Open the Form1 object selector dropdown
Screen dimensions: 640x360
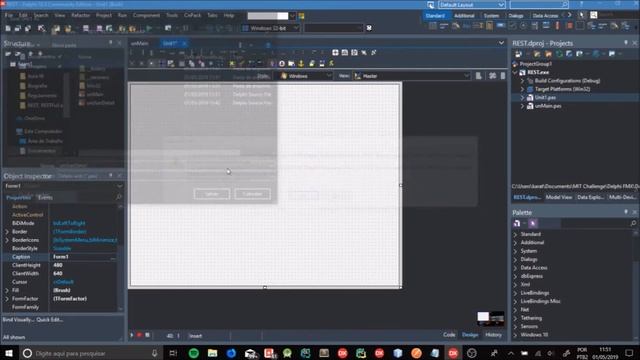pos(63,186)
